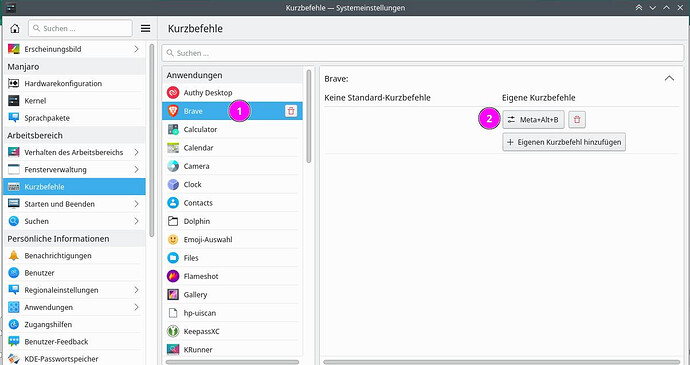Click the applications list vertical scrollbar

[308, 116]
